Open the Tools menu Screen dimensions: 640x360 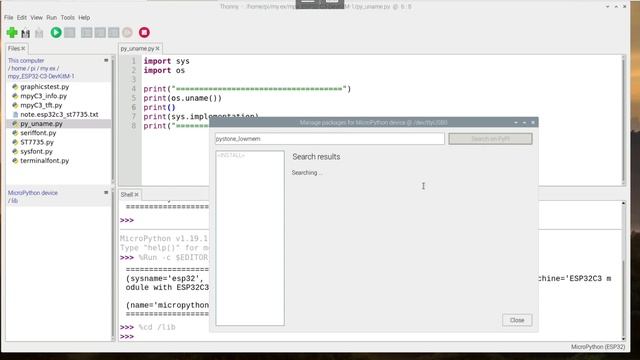pyautogui.click(x=67, y=18)
